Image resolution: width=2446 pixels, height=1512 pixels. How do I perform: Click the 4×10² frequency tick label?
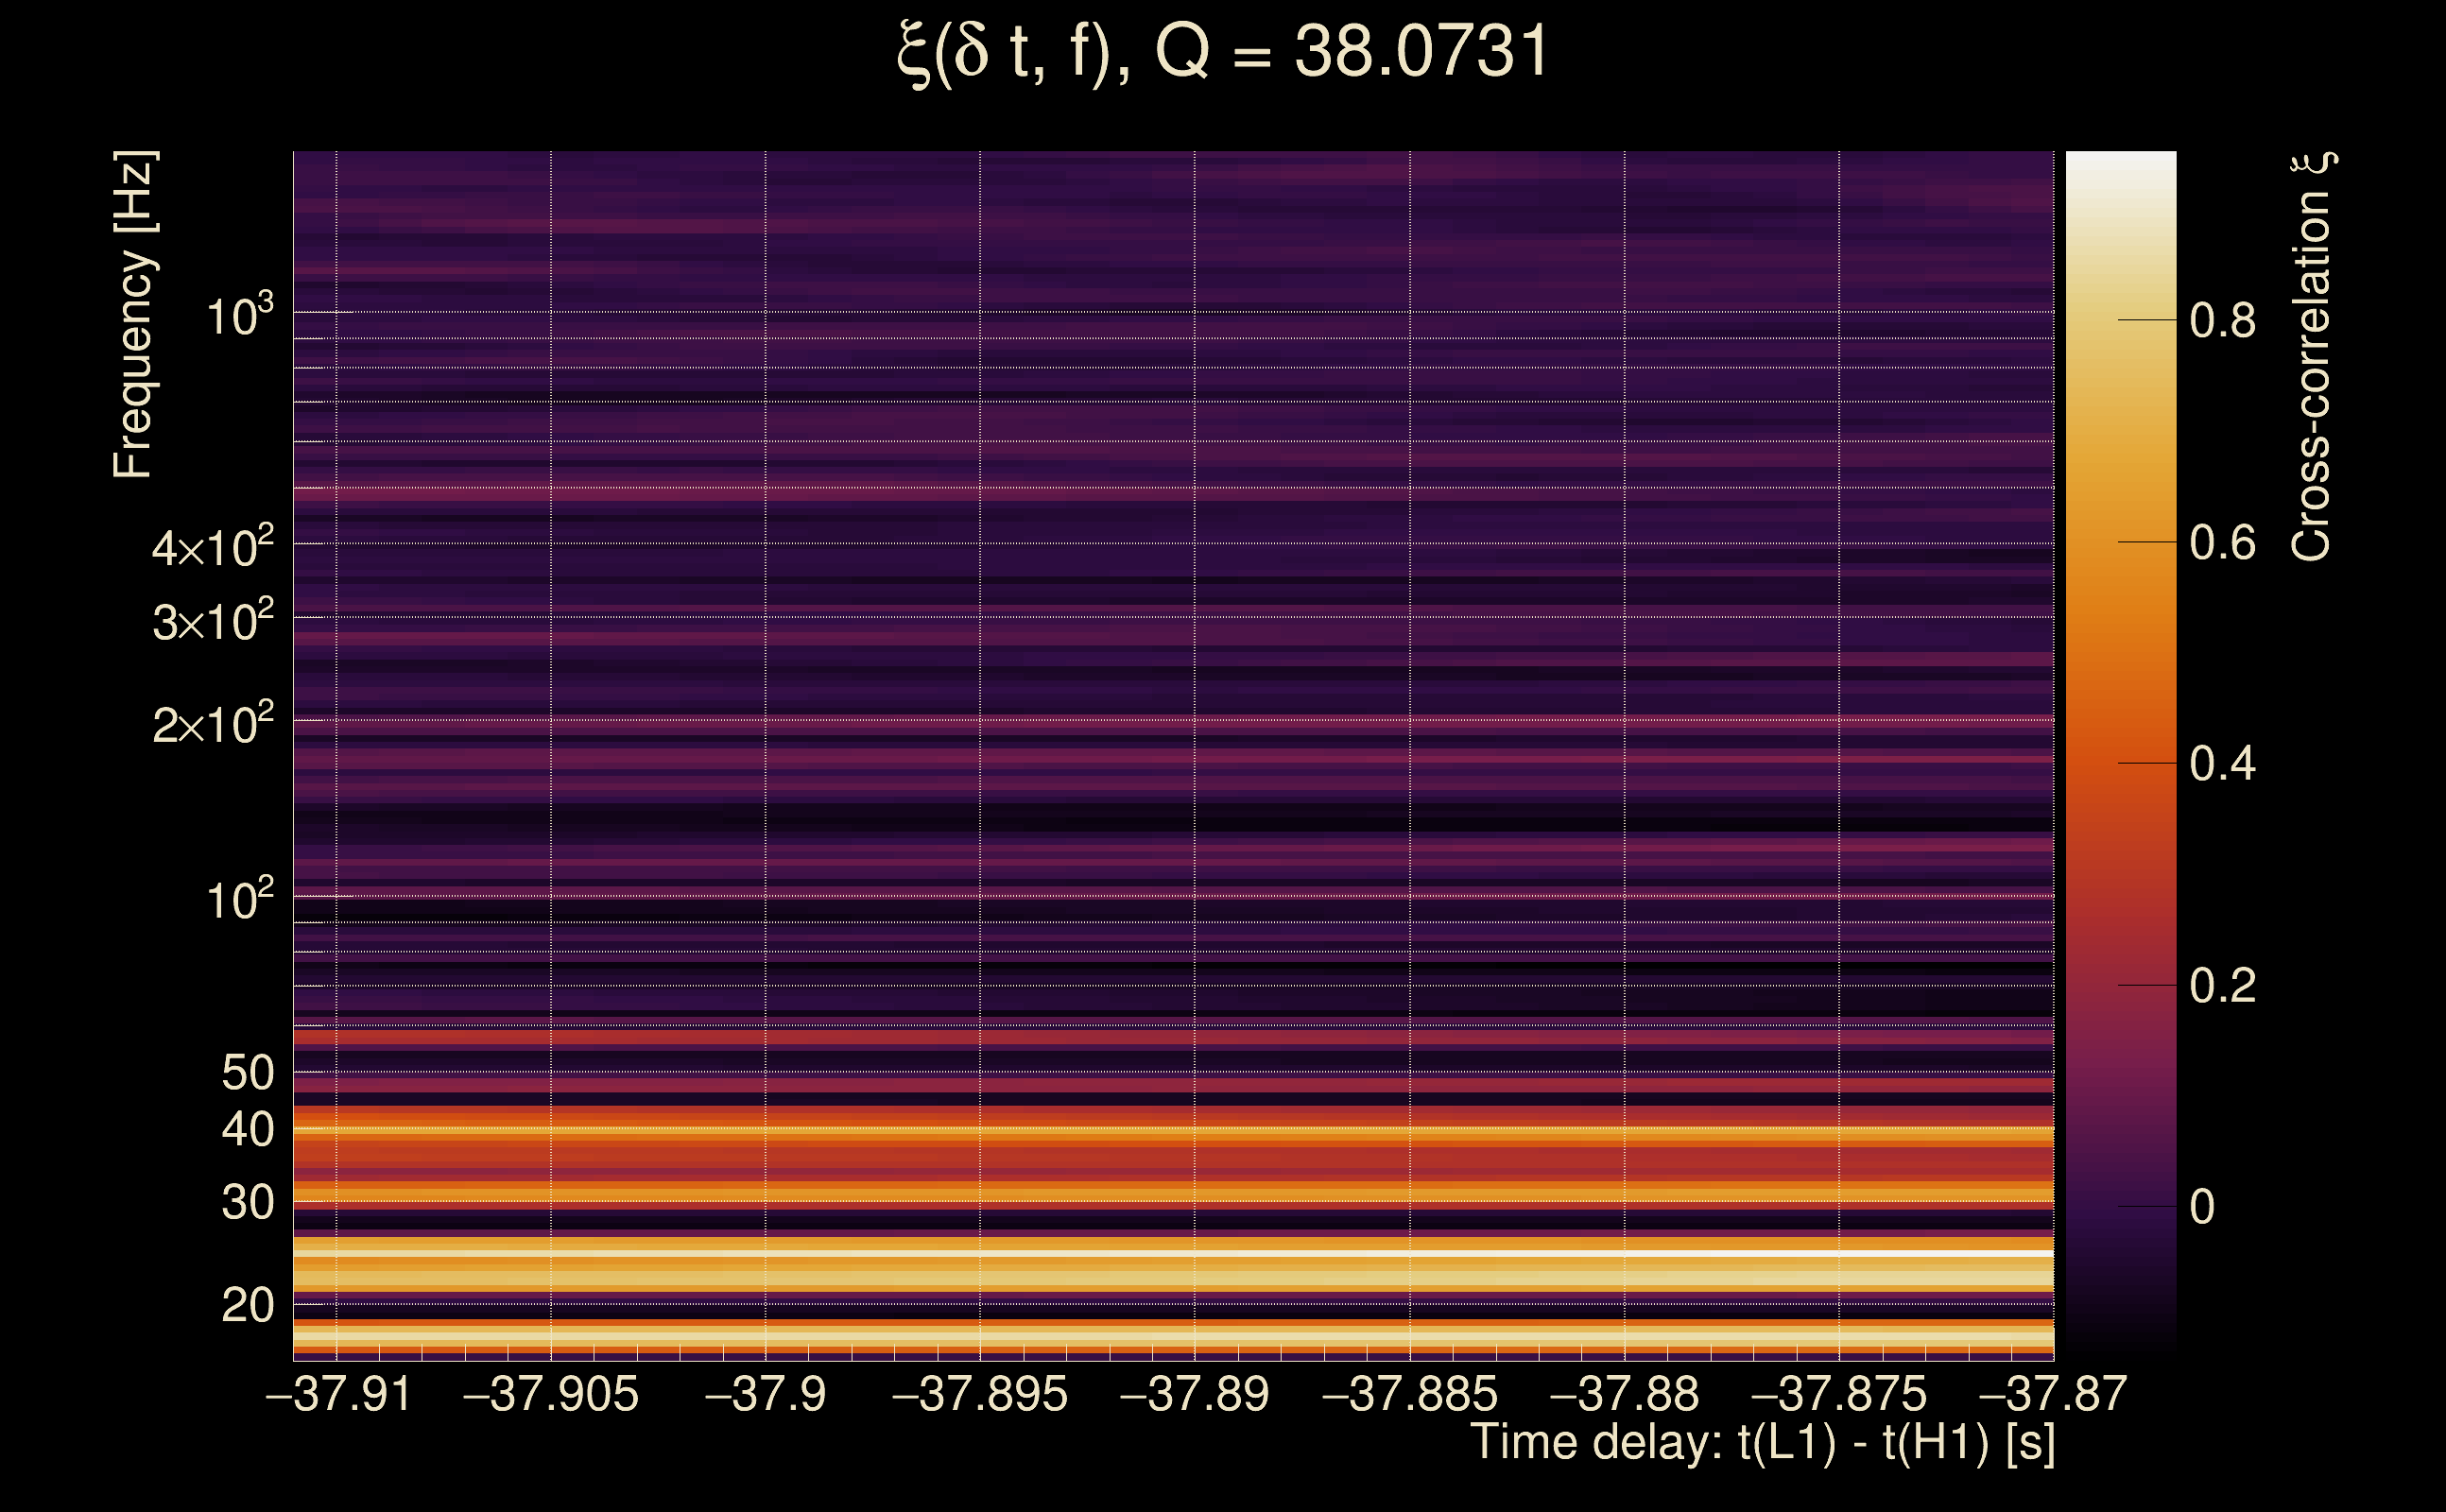(x=212, y=548)
